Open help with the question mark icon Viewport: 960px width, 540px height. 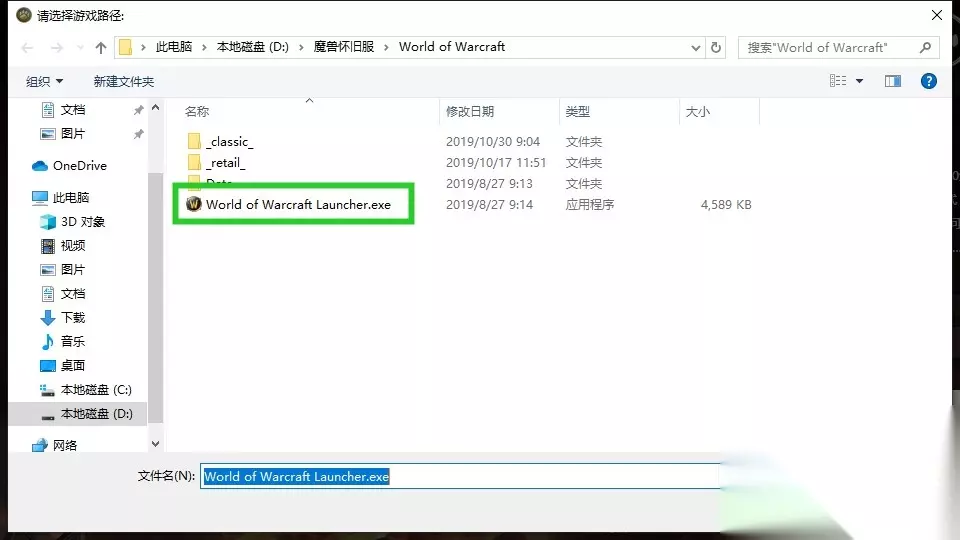tap(929, 81)
